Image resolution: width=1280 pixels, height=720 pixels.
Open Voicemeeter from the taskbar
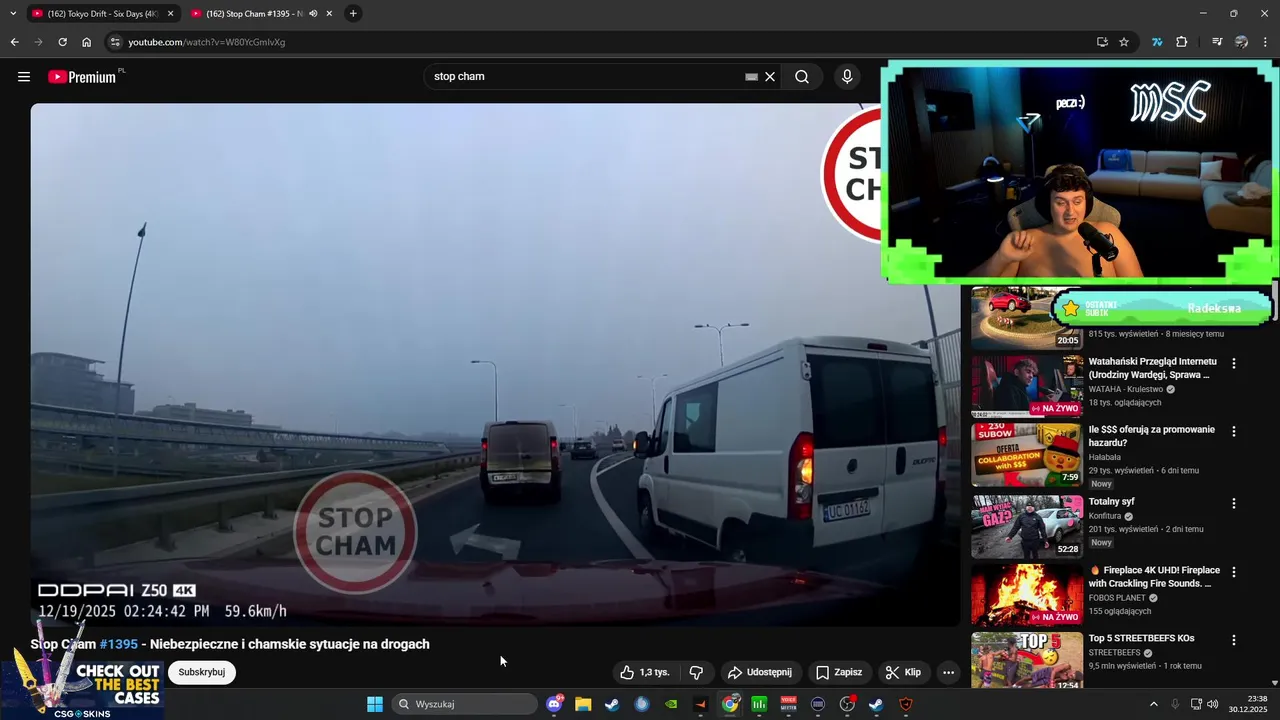coord(789,704)
